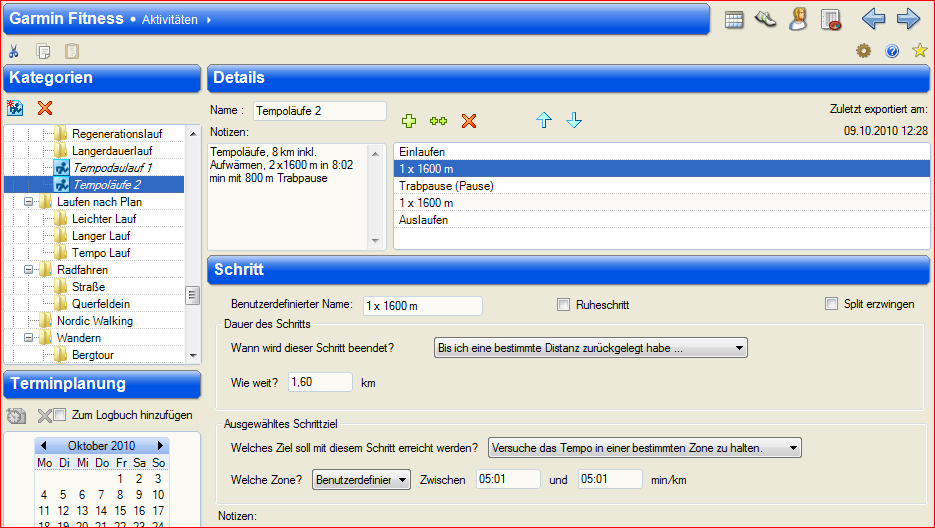
Task: Check Zum Logbuch hinzufügen option
Action: [59, 415]
